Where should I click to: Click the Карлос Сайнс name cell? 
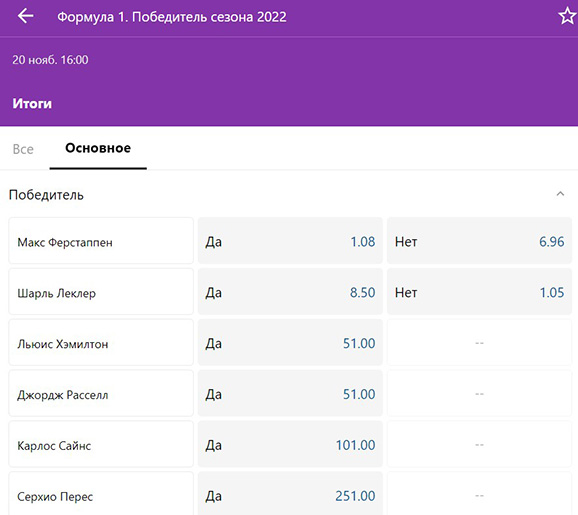click(101, 444)
